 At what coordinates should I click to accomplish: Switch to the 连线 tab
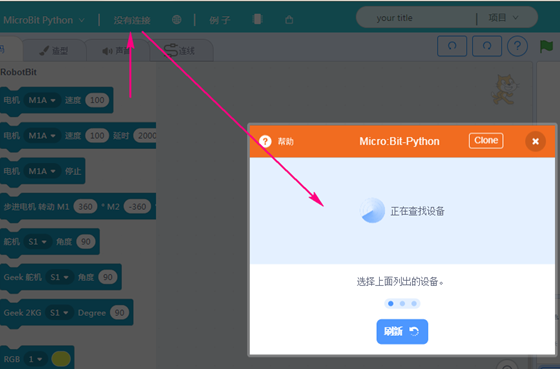(181, 50)
